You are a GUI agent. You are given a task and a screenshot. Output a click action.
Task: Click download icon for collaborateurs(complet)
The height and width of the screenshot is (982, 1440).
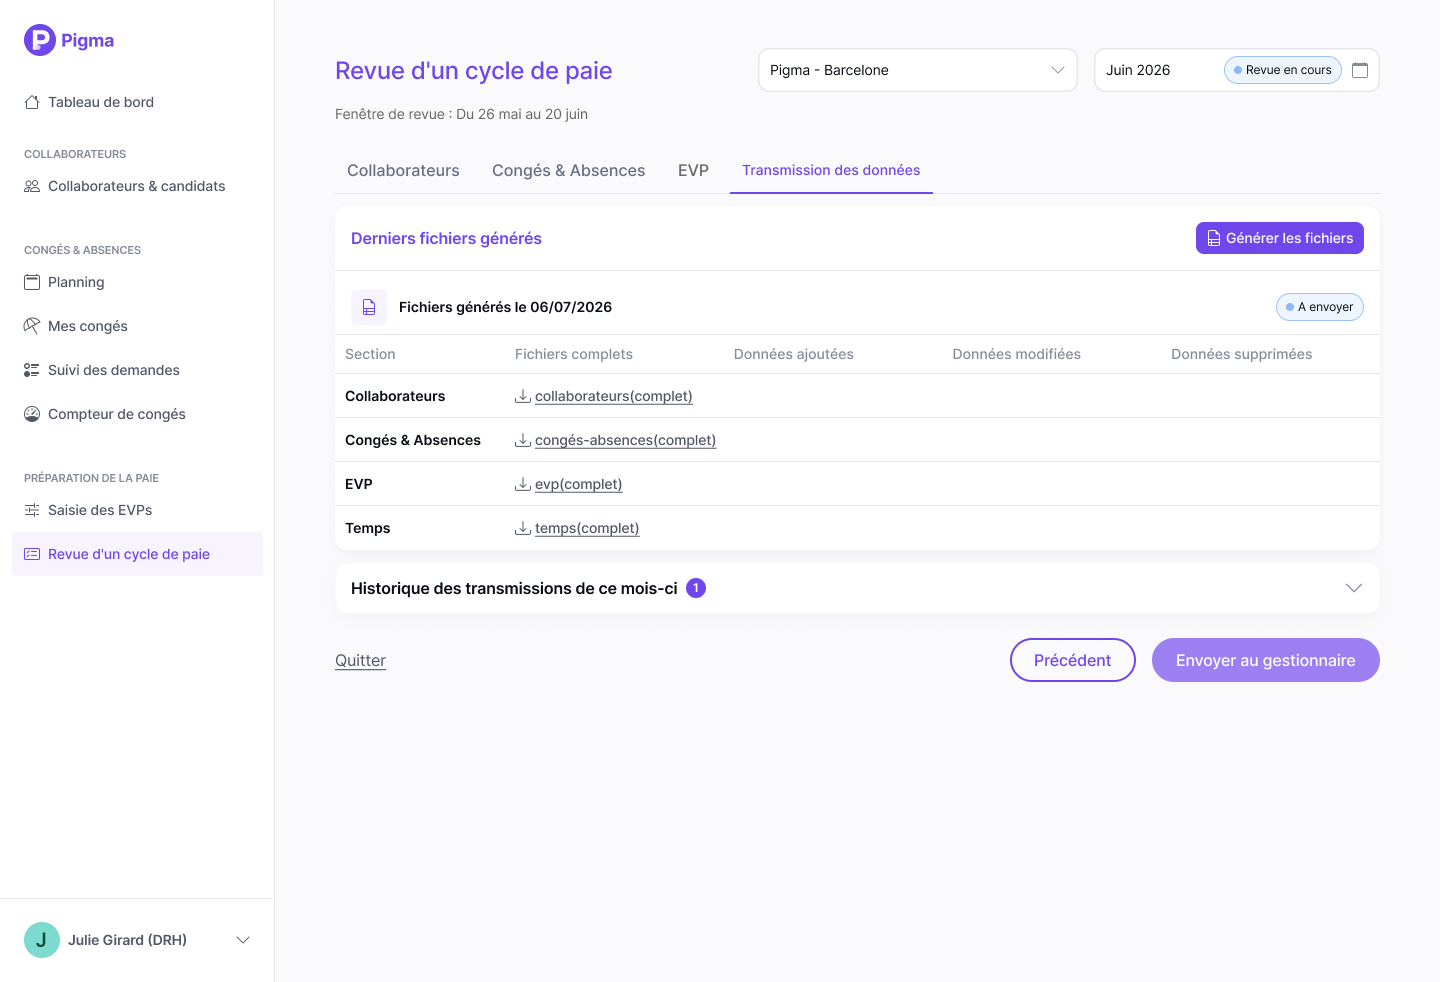coord(523,396)
